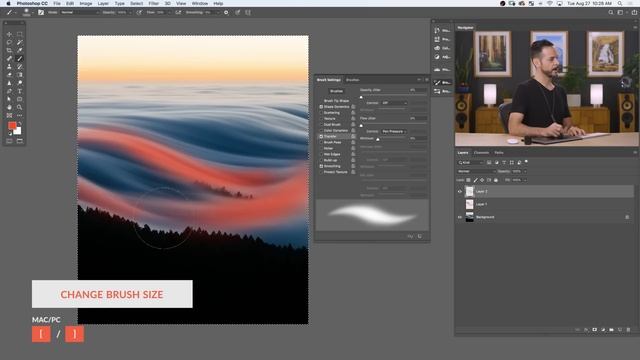Create new brush in Brush Settings
The image size is (640, 360).
coord(420,236)
